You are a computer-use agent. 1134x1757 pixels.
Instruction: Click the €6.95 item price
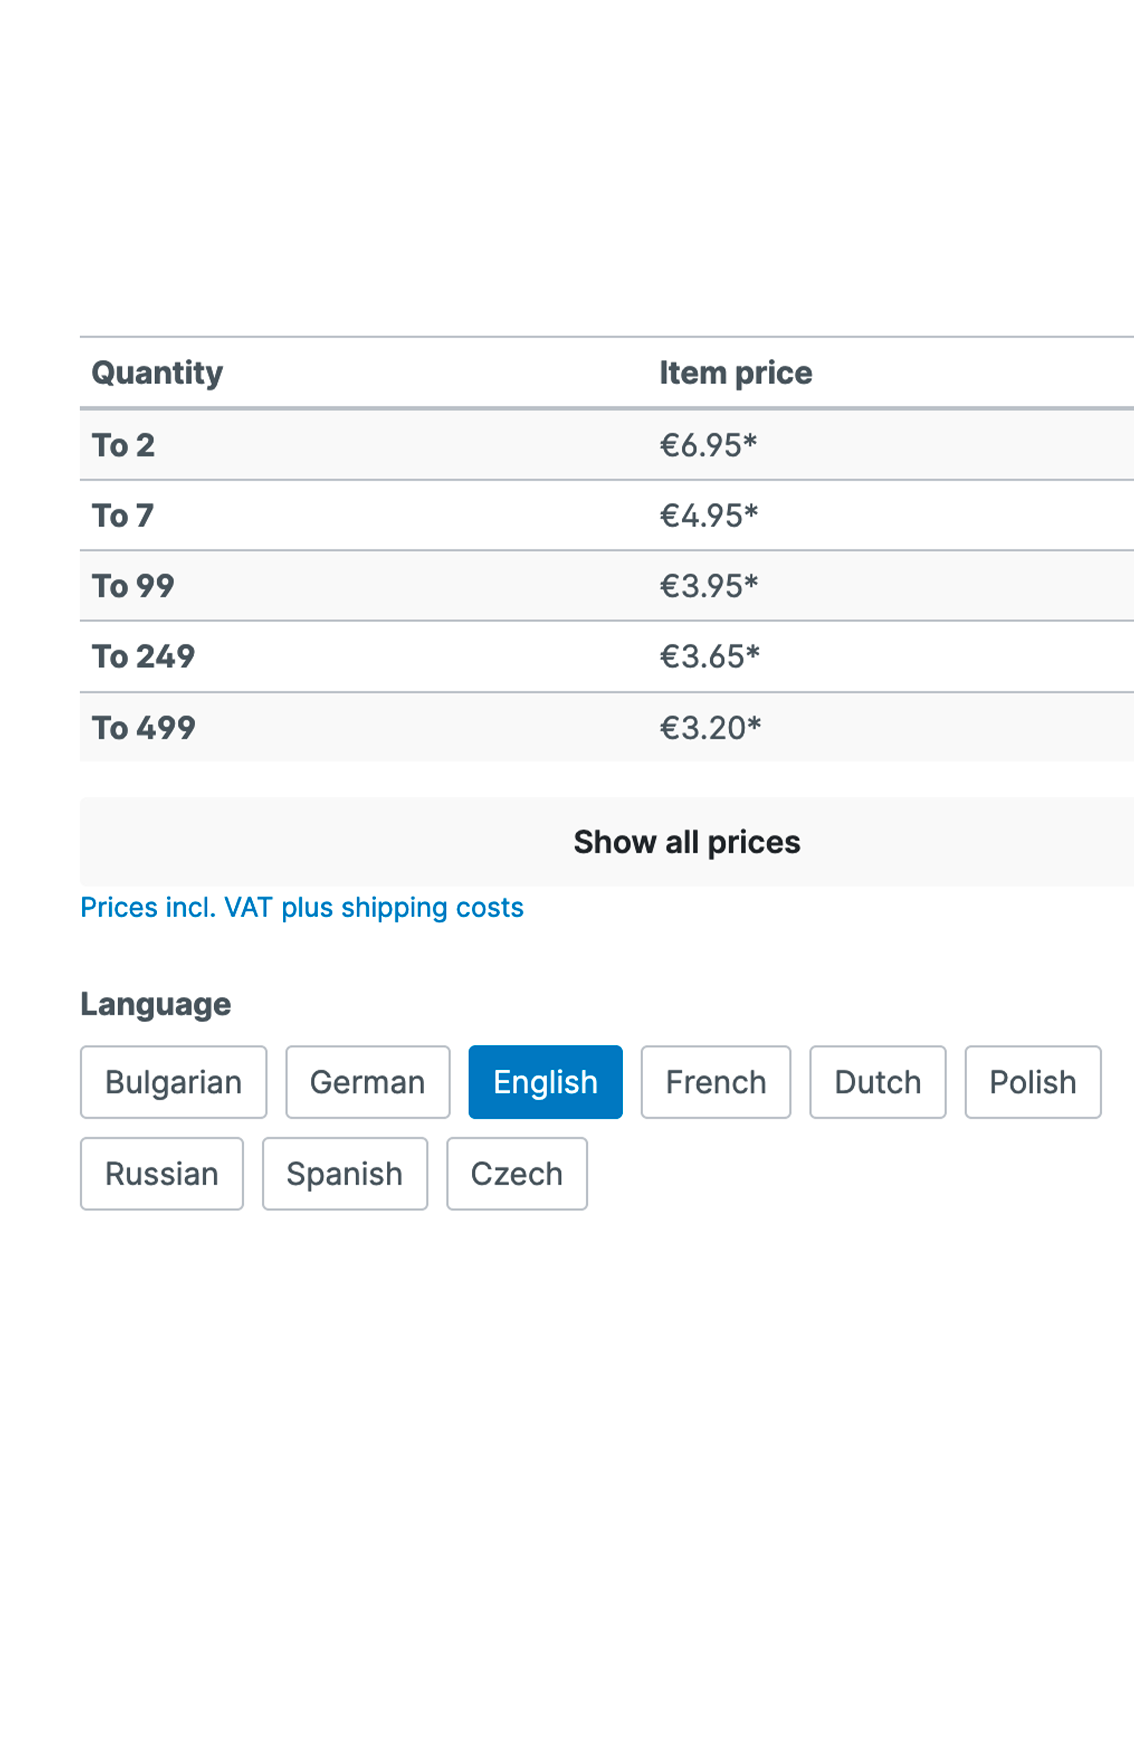(708, 445)
